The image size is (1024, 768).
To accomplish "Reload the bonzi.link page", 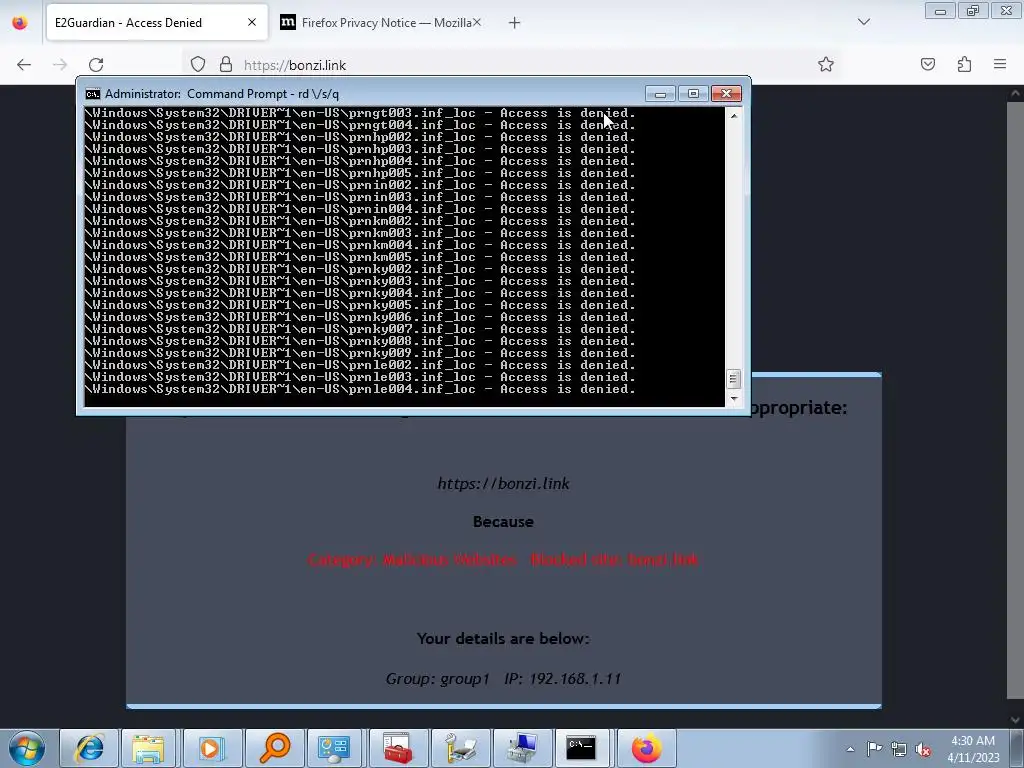I will tap(96, 65).
